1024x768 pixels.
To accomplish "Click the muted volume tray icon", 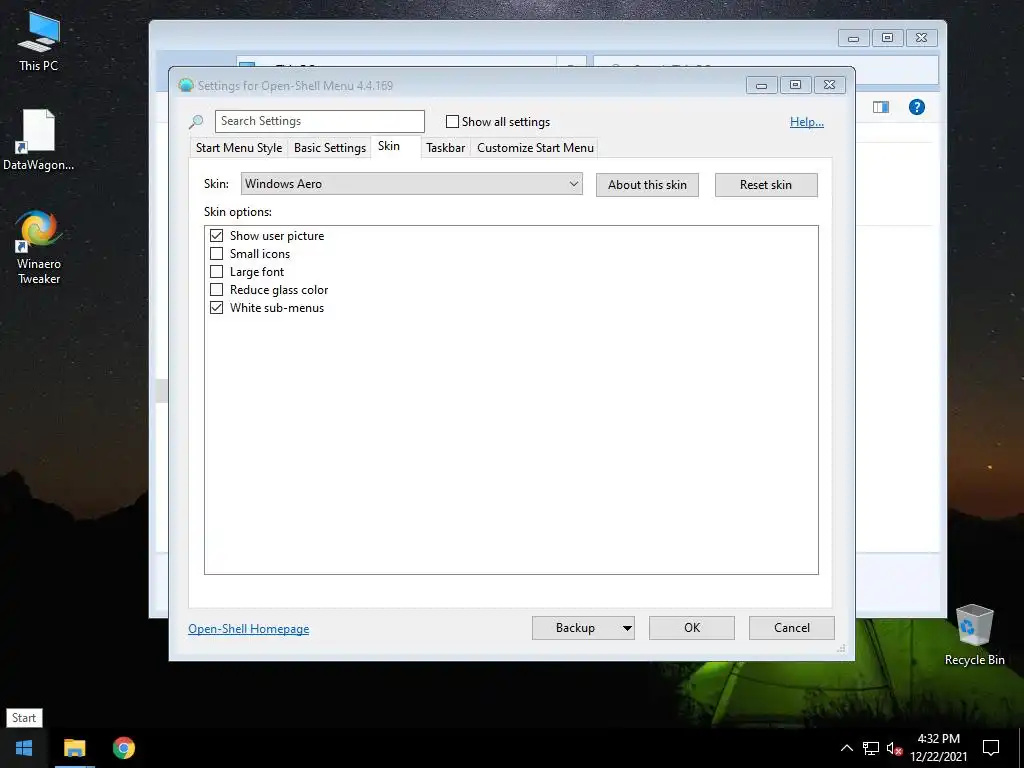I will pyautogui.click(x=894, y=748).
